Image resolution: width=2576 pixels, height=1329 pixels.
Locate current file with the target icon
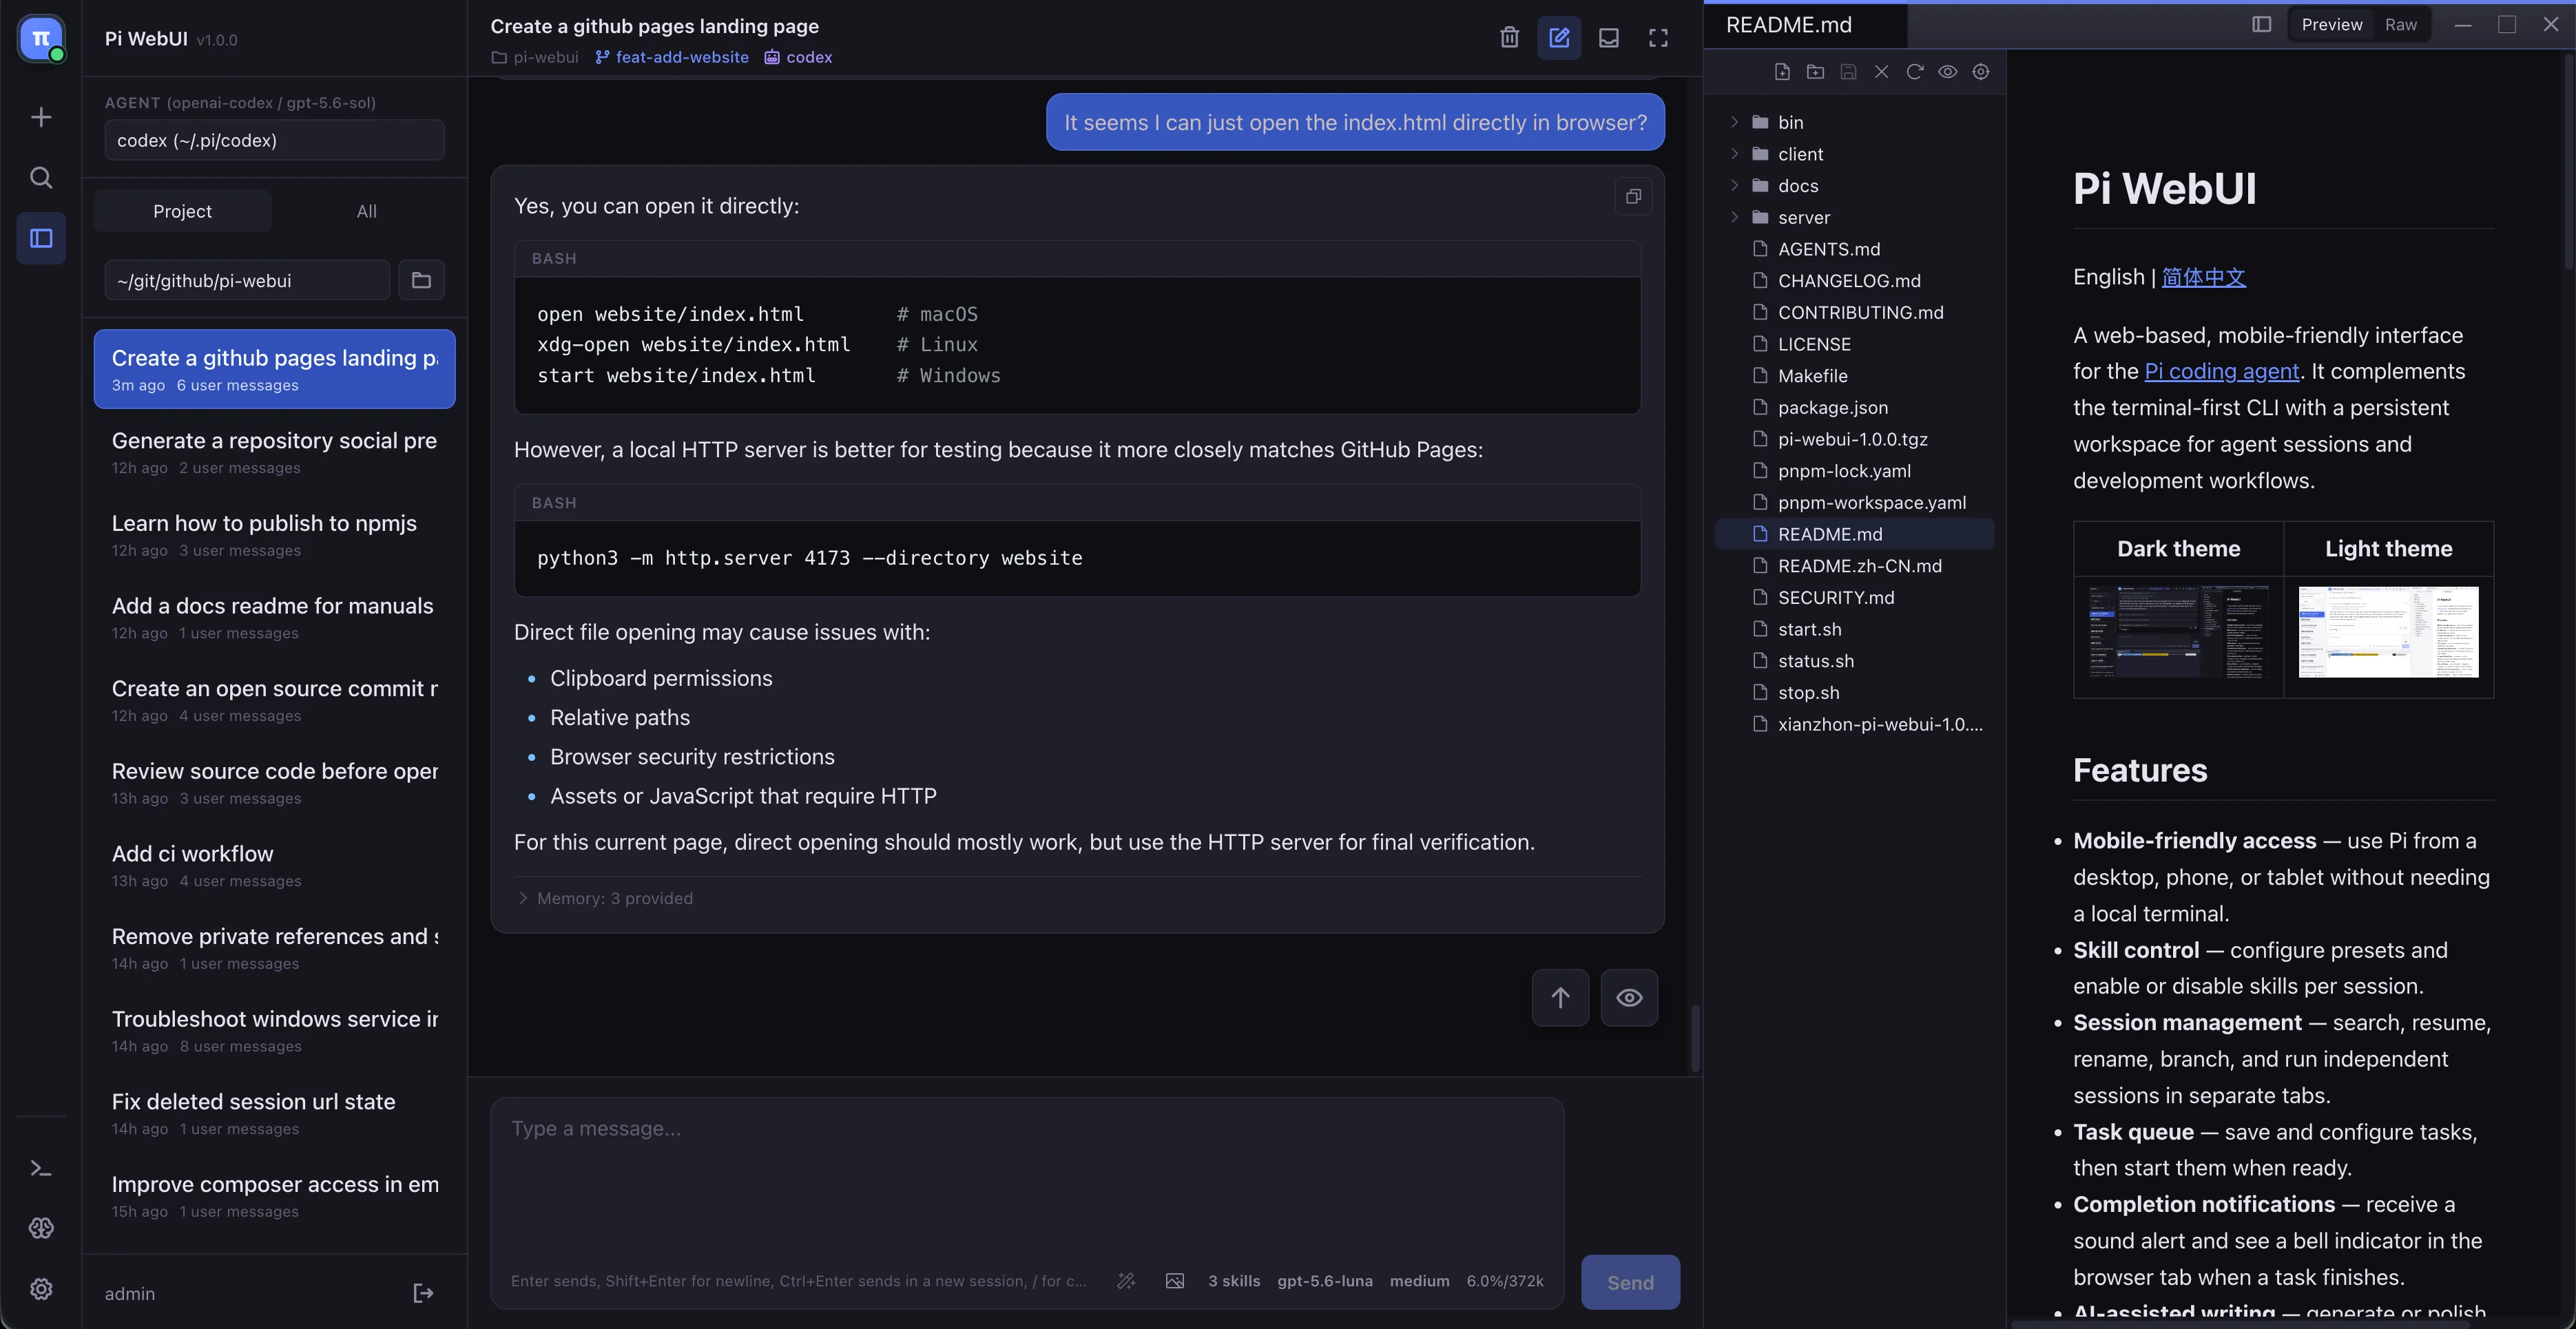(x=1980, y=72)
